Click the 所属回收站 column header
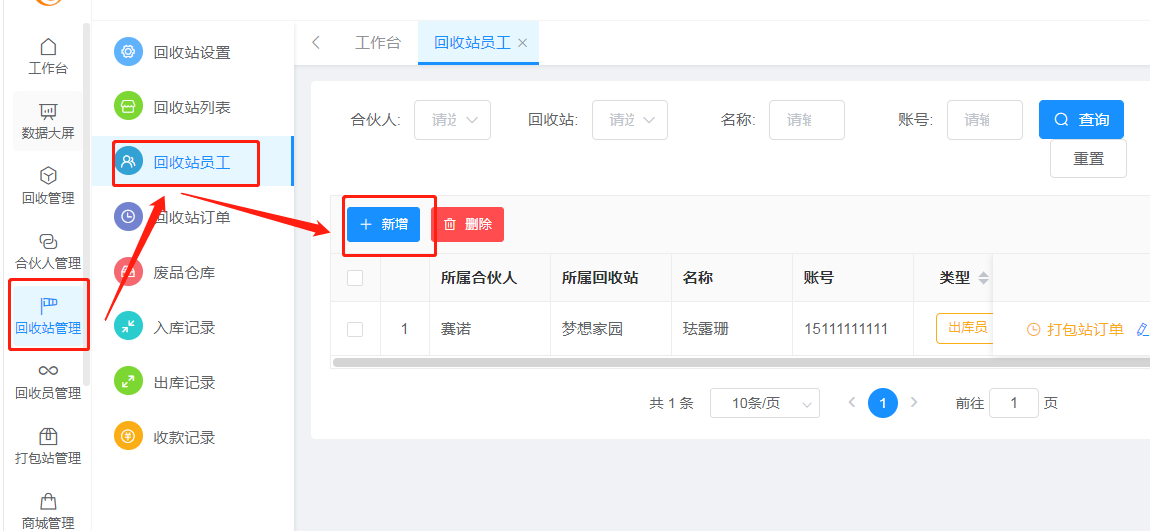The image size is (1150, 531). [x=600, y=278]
